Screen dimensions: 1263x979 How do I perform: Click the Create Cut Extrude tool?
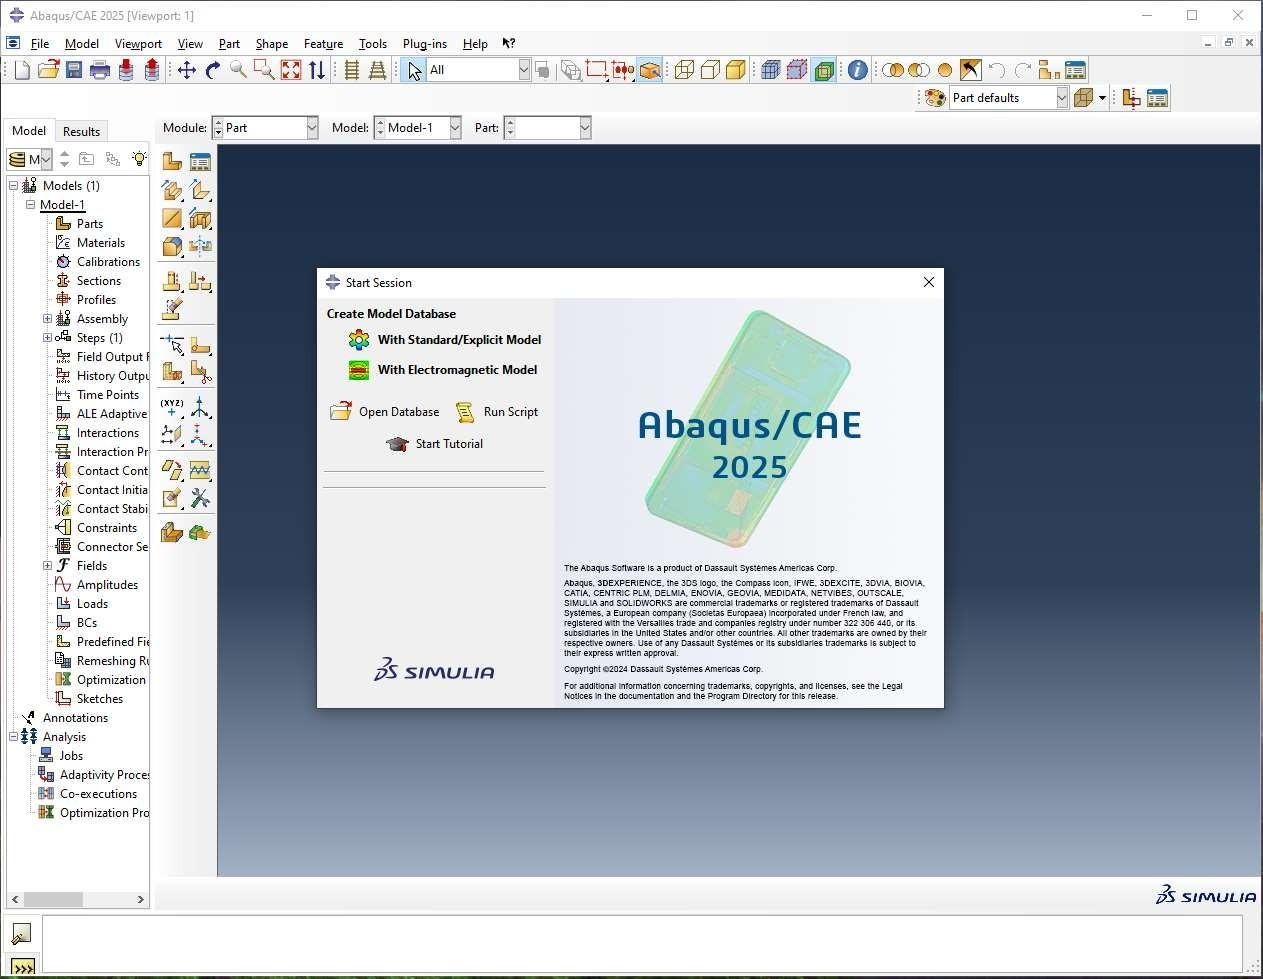(200, 218)
